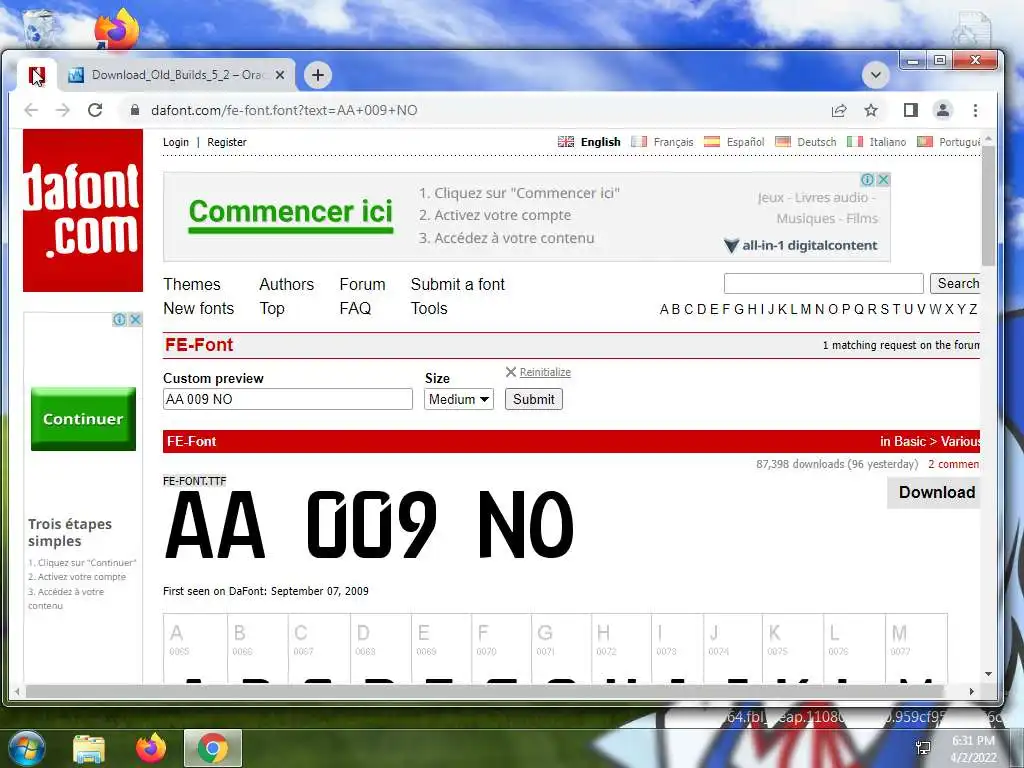Image resolution: width=1024 pixels, height=768 pixels.
Task: Open Firefox from the taskbar
Action: [151, 748]
